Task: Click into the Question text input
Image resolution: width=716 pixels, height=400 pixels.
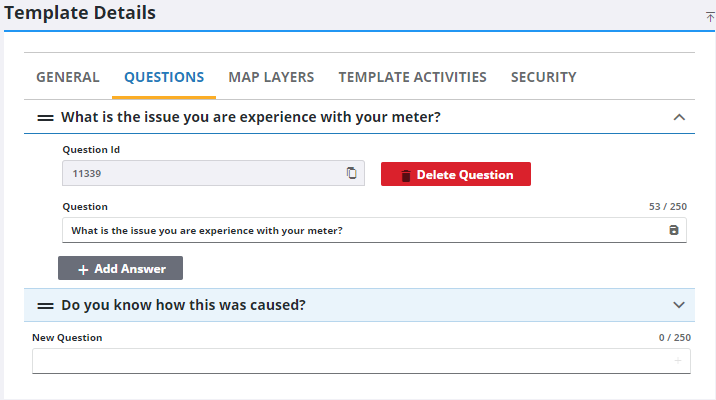Action: click(360, 231)
